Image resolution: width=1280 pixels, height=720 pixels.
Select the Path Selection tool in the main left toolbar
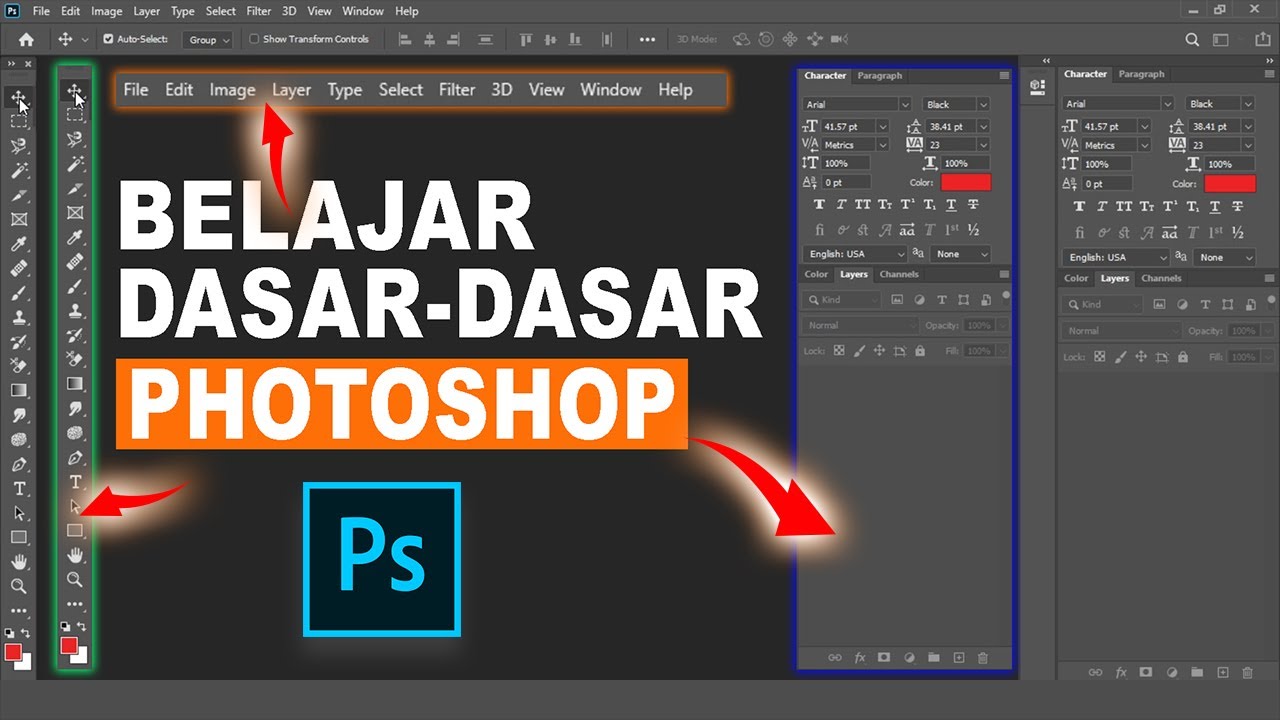click(x=18, y=513)
